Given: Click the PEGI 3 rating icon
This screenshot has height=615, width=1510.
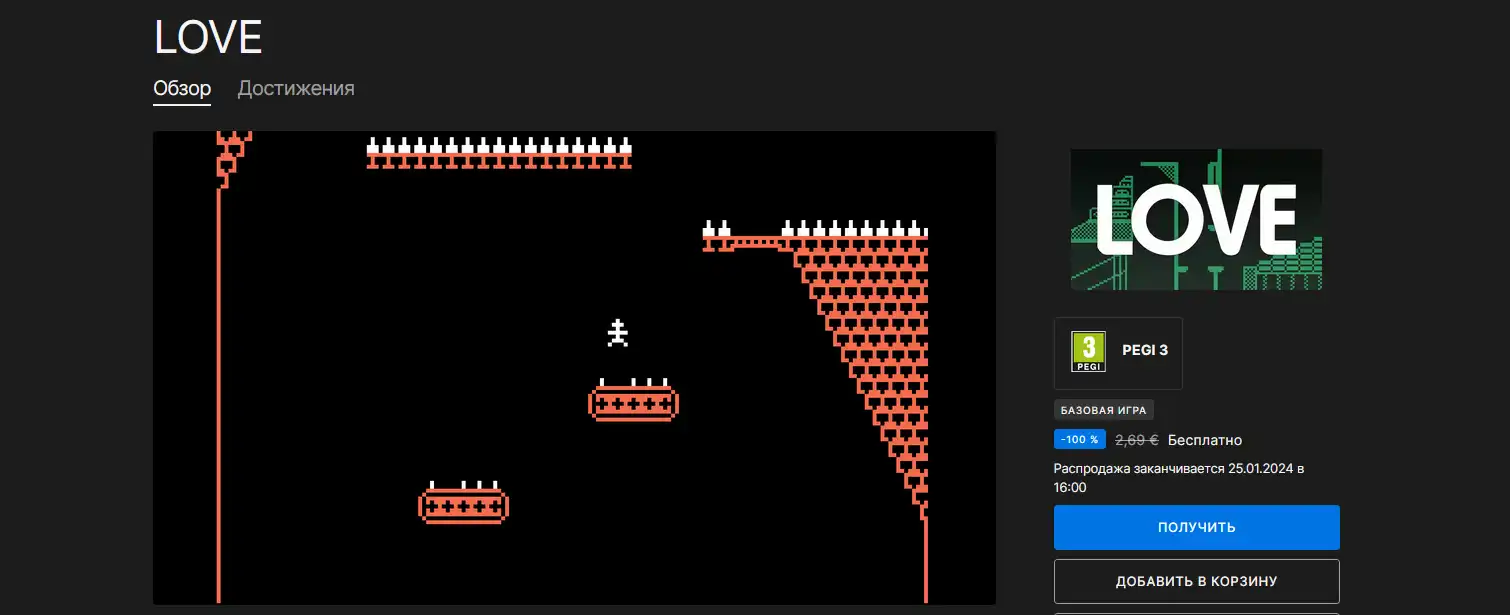Looking at the screenshot, I should click(x=1089, y=352).
